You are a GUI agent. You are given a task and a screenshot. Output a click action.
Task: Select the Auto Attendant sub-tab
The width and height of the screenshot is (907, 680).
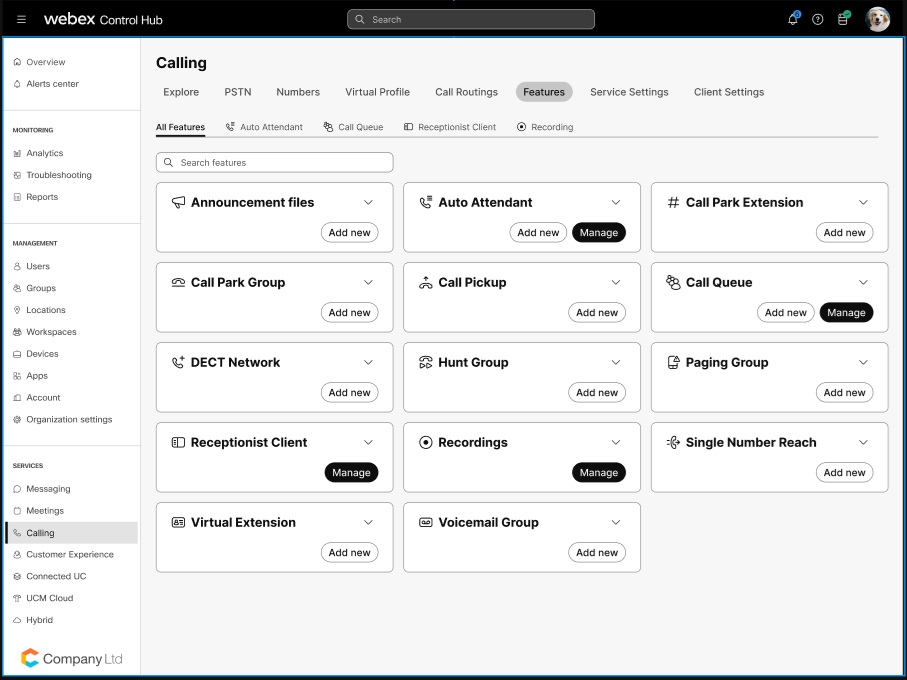[264, 127]
